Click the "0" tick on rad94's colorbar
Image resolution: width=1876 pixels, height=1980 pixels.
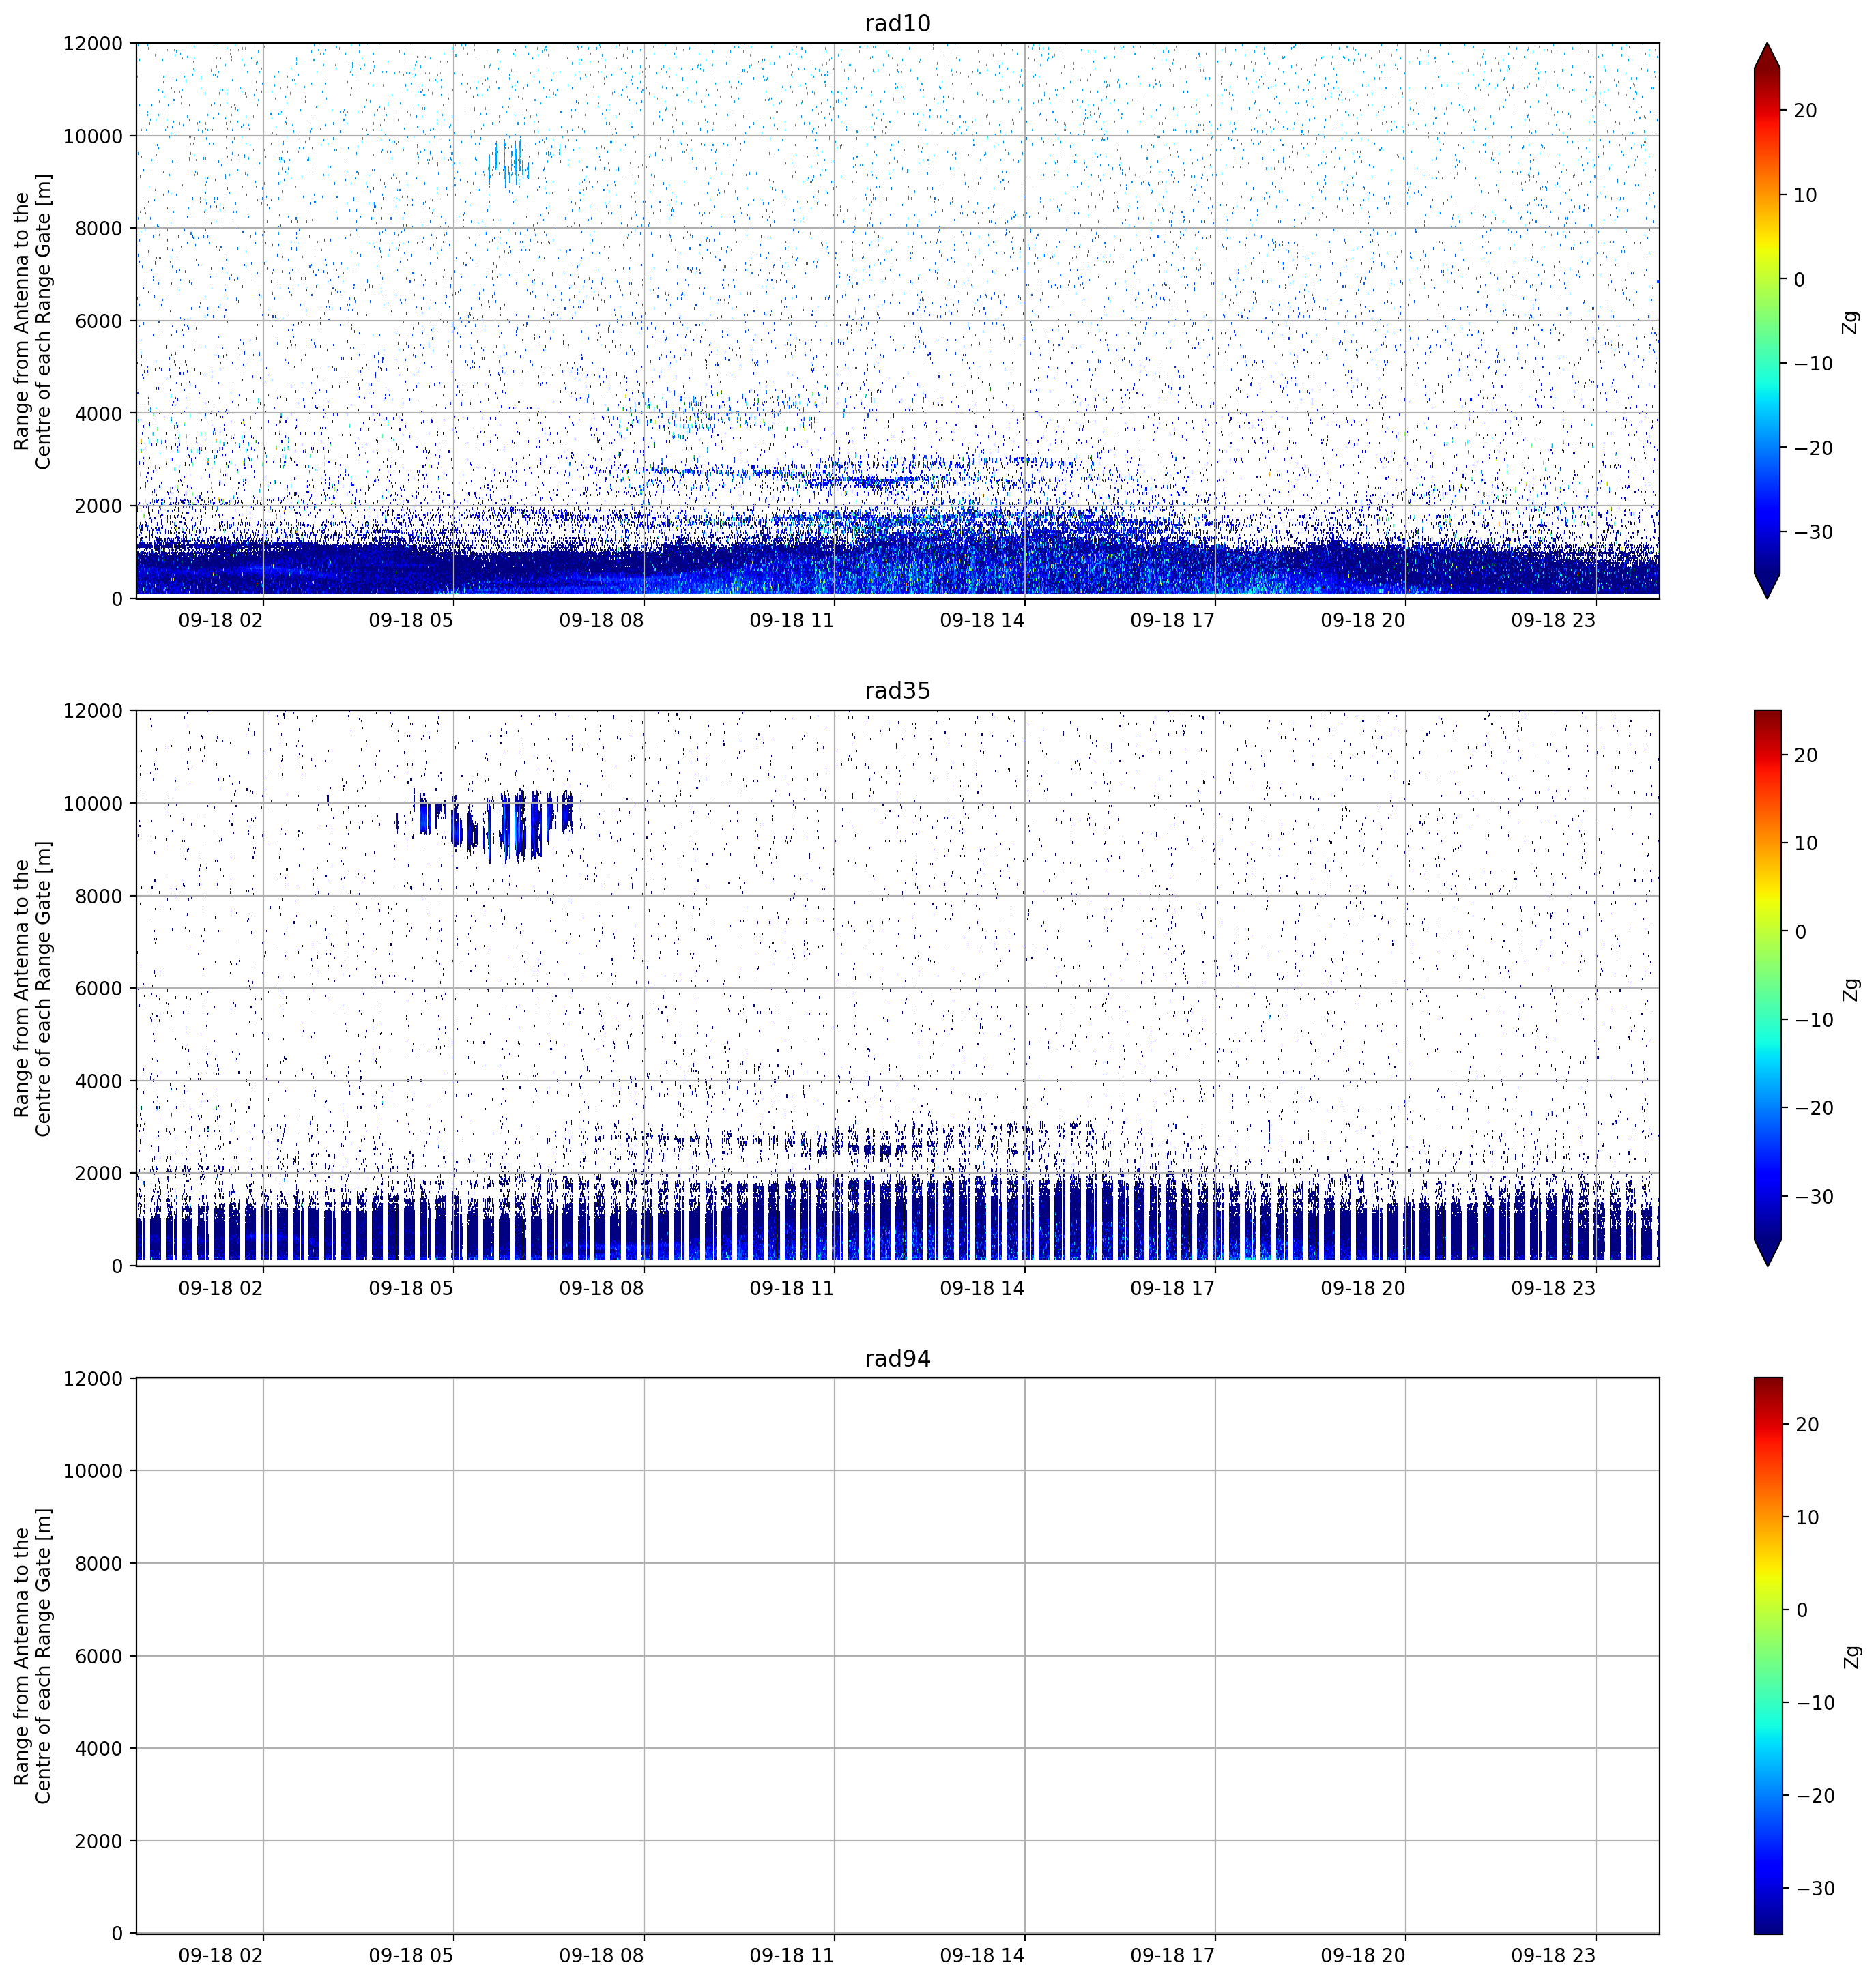[x=1802, y=1610]
